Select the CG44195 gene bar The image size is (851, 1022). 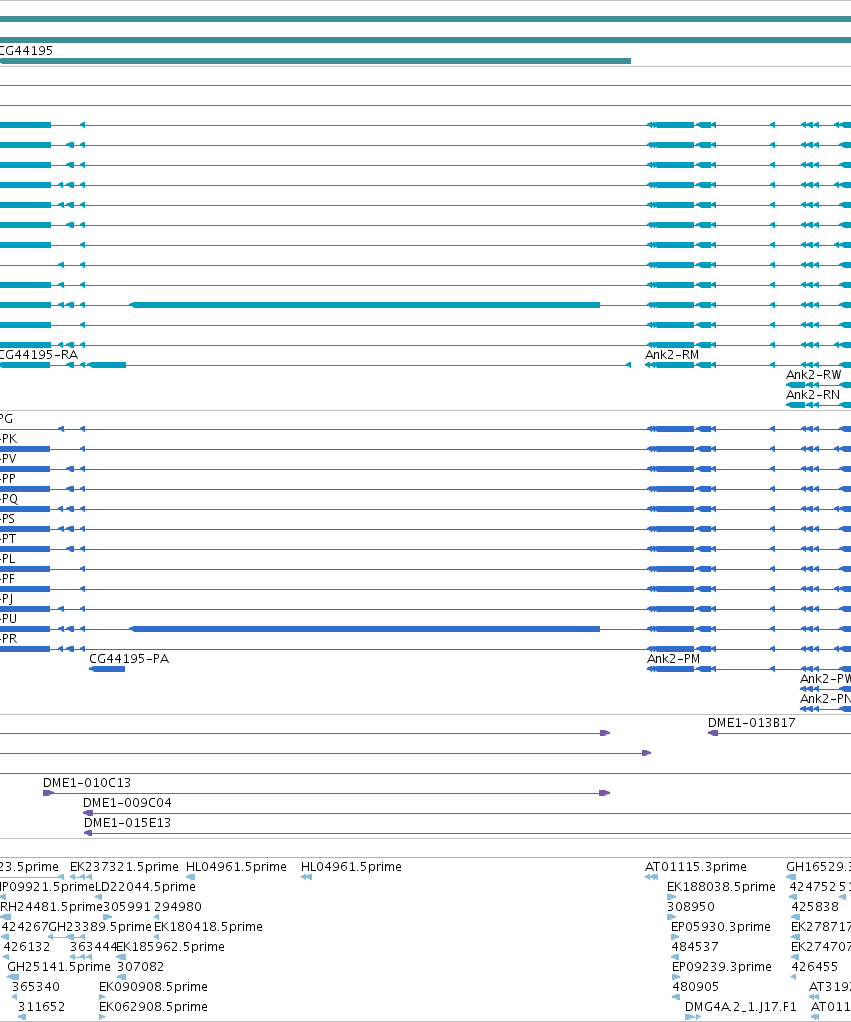point(315,61)
